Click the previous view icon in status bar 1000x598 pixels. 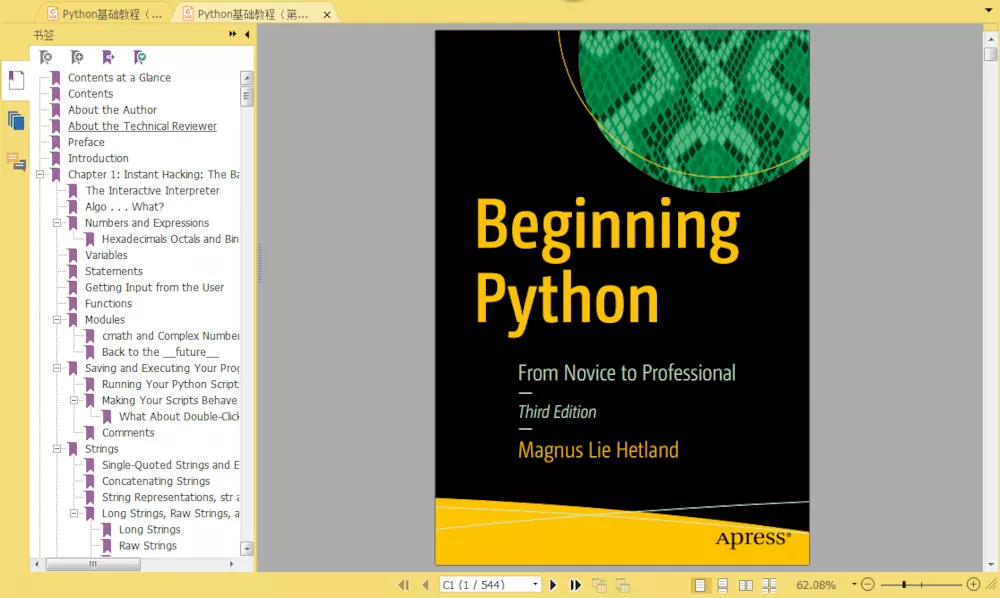click(x=599, y=585)
